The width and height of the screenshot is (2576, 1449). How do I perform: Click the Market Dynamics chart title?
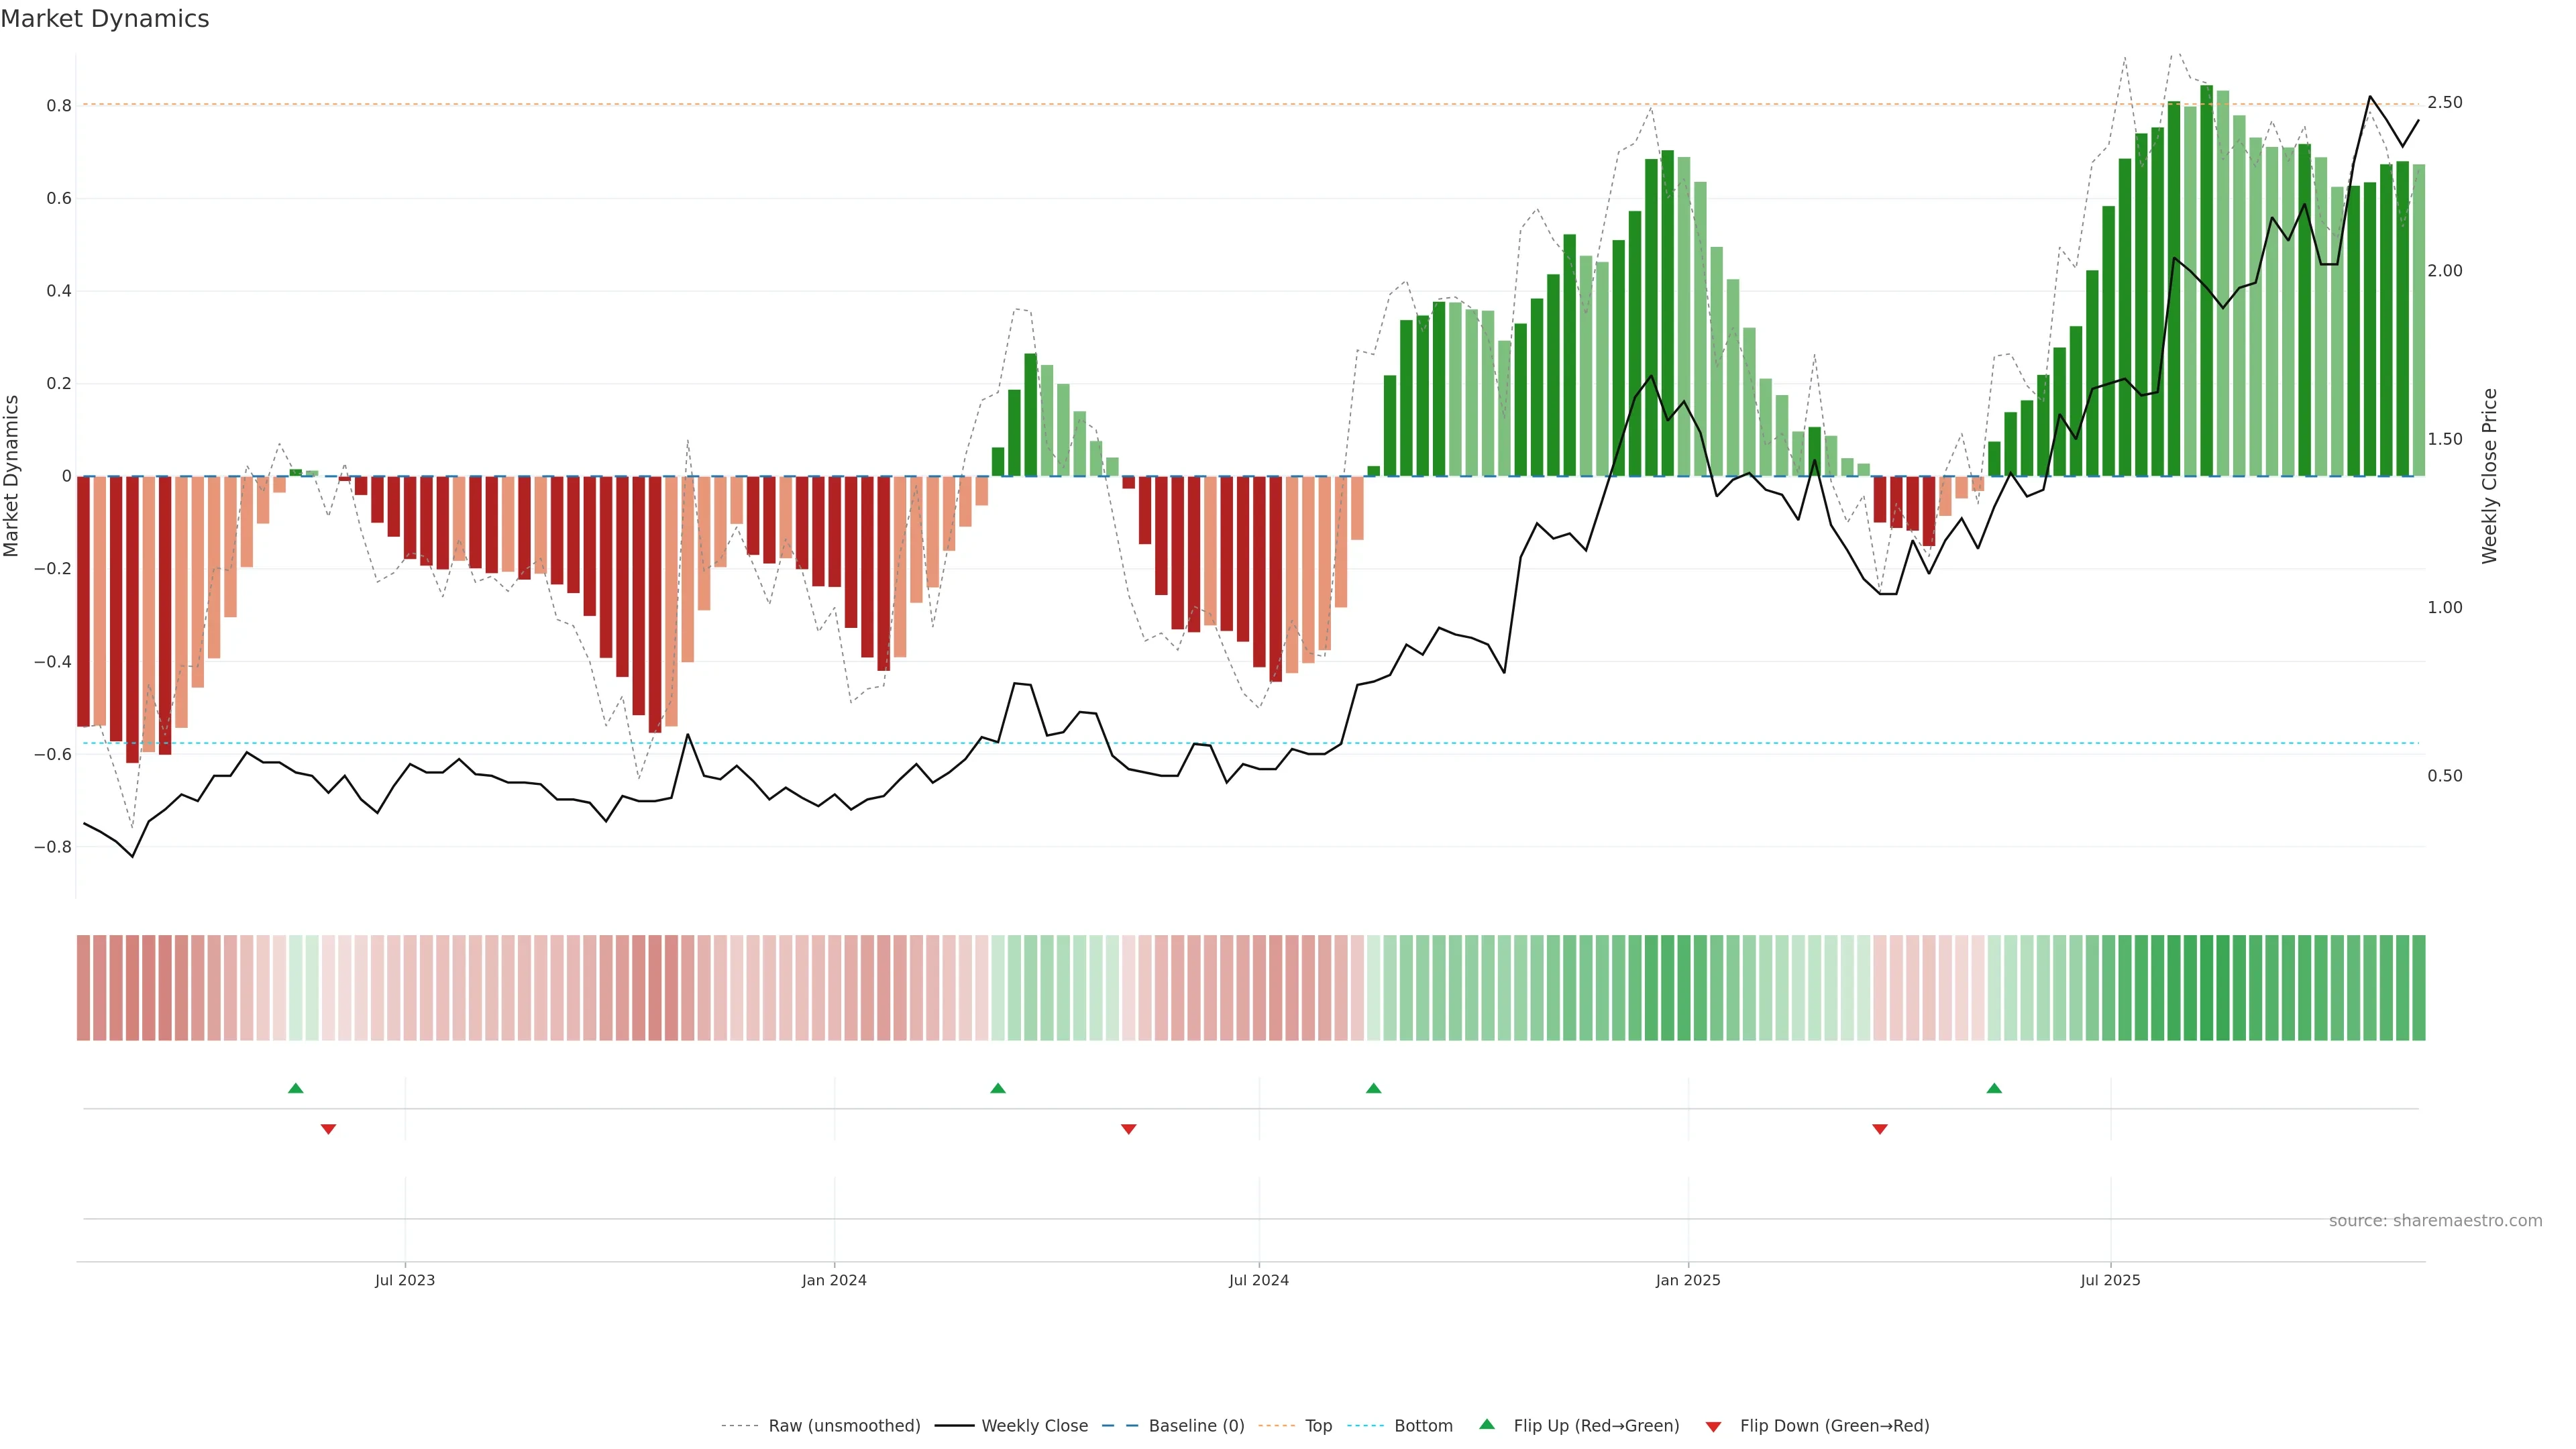point(105,19)
